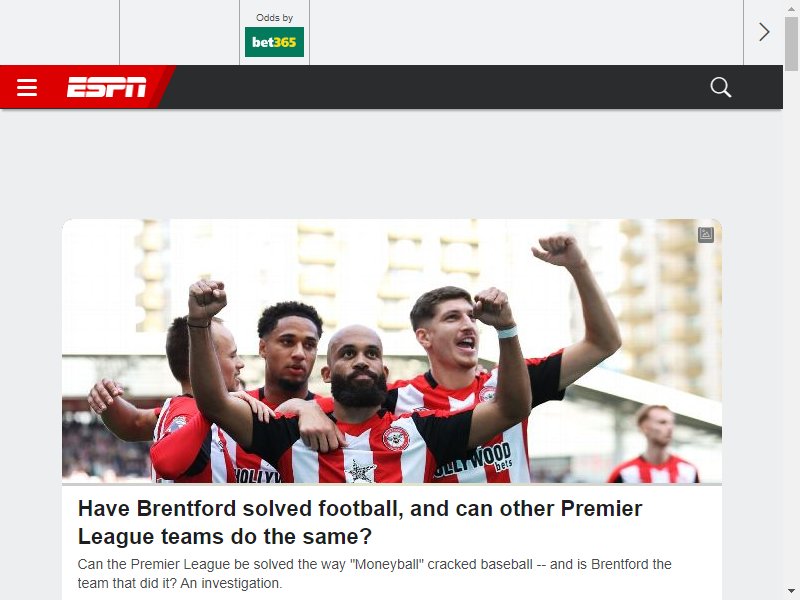Open the hamburger navigation menu
Screen dimensions: 800x600
point(27,87)
